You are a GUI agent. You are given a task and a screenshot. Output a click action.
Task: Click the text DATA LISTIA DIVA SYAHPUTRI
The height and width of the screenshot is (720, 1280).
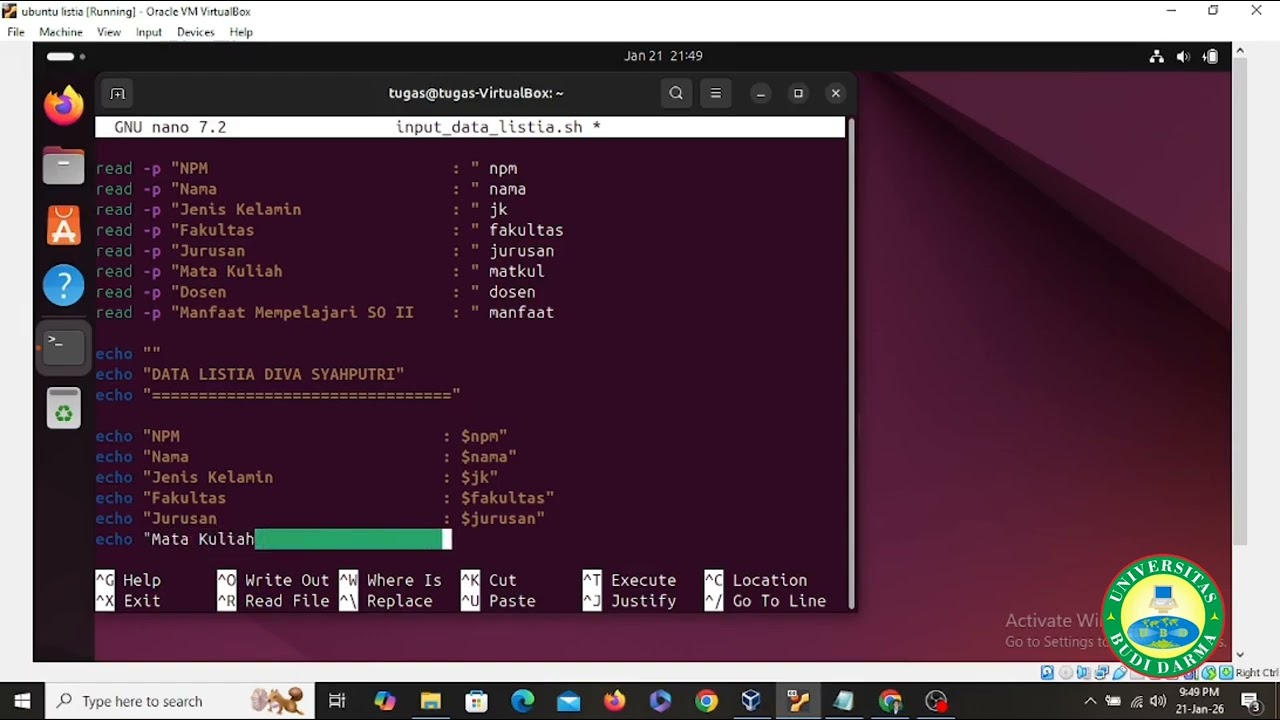(x=273, y=374)
